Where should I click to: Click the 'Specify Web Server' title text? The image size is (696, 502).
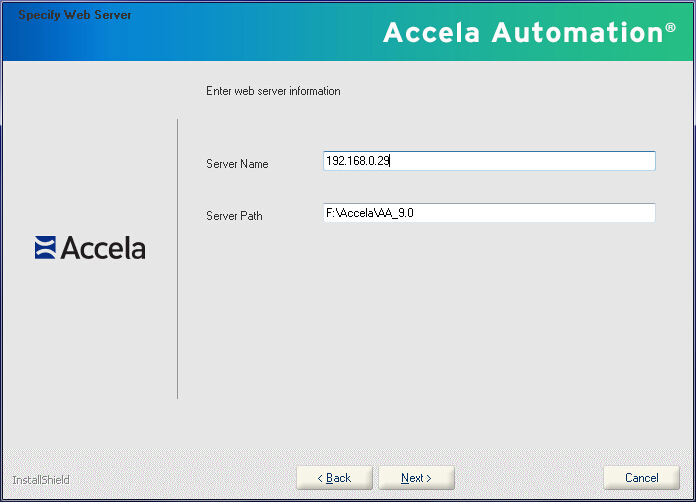[74, 16]
